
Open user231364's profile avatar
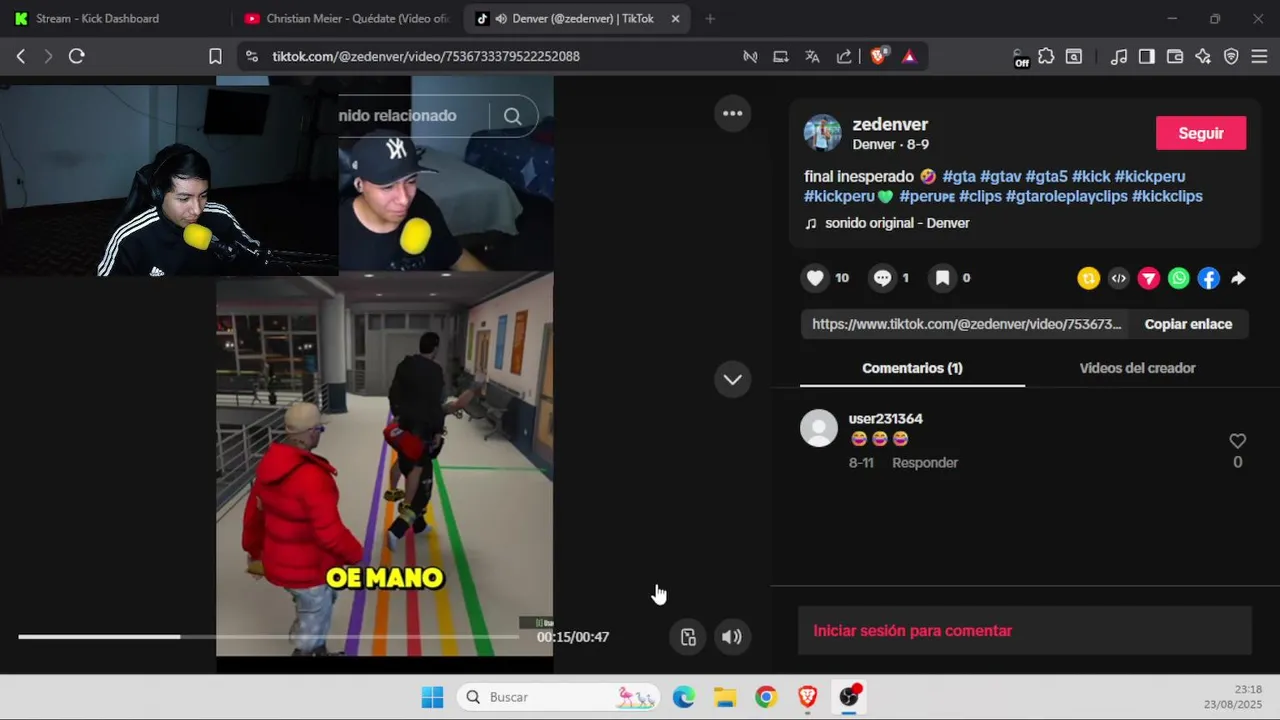pyautogui.click(x=819, y=428)
